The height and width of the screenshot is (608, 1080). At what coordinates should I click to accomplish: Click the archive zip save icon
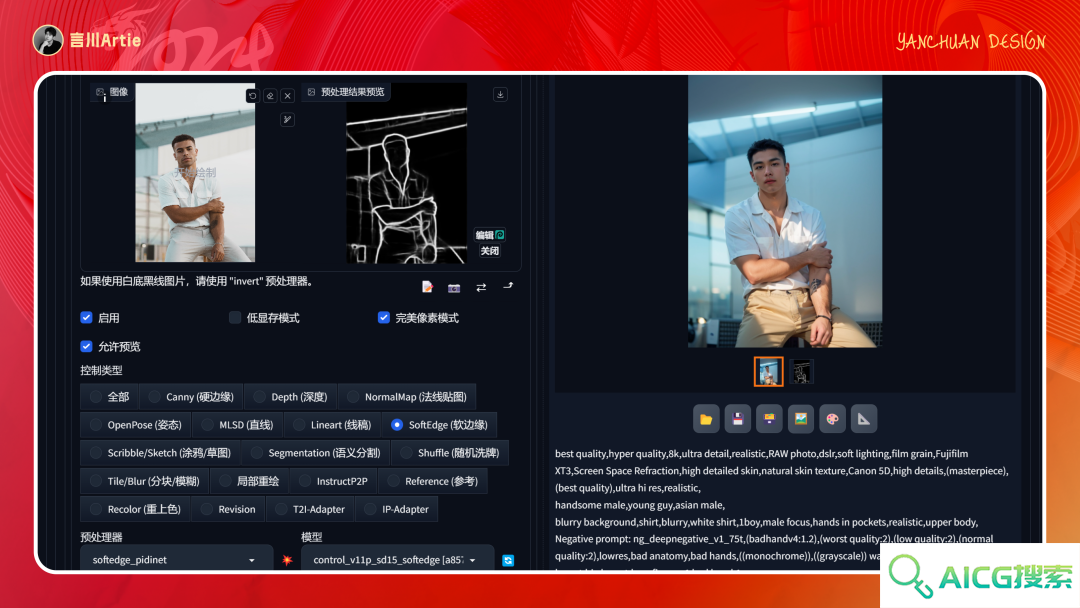tap(769, 419)
